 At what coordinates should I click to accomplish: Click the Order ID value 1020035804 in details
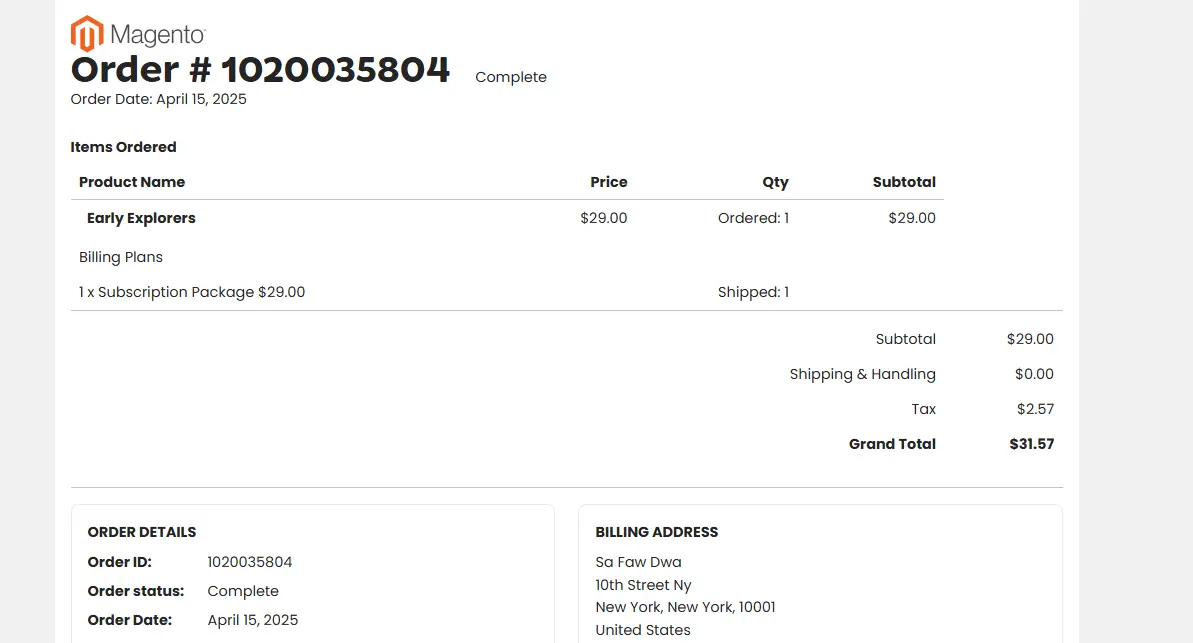[x=250, y=562]
